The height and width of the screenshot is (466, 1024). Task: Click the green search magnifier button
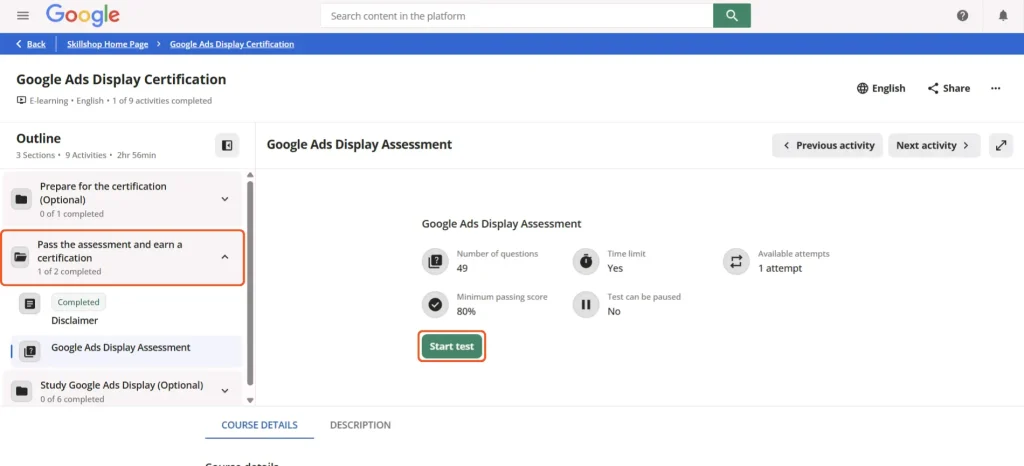[731, 16]
